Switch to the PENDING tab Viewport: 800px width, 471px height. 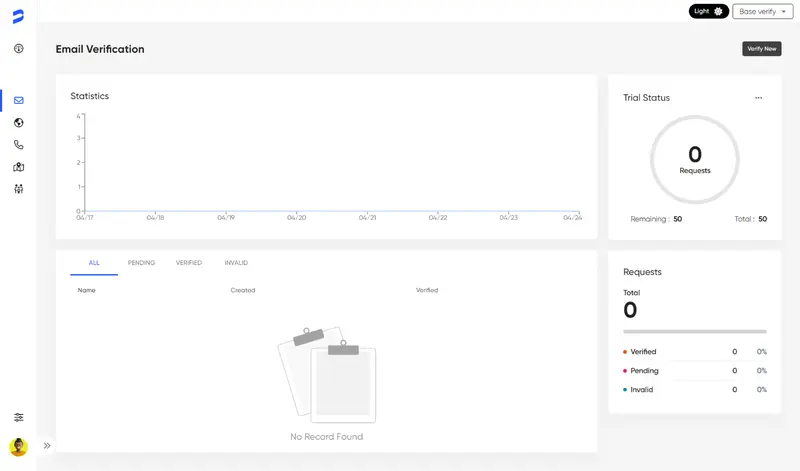tap(141, 263)
